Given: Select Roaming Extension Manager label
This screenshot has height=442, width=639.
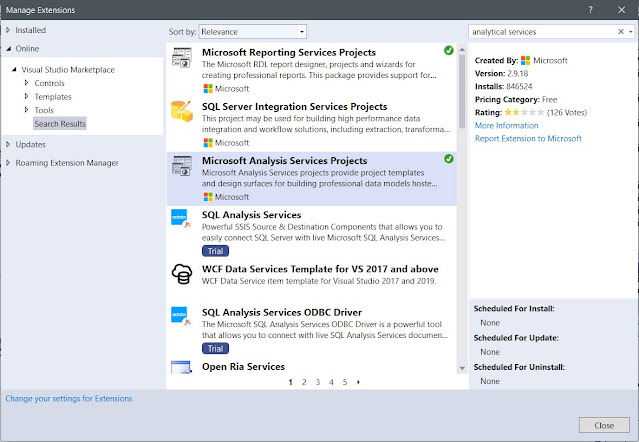Looking at the screenshot, I should (x=67, y=163).
